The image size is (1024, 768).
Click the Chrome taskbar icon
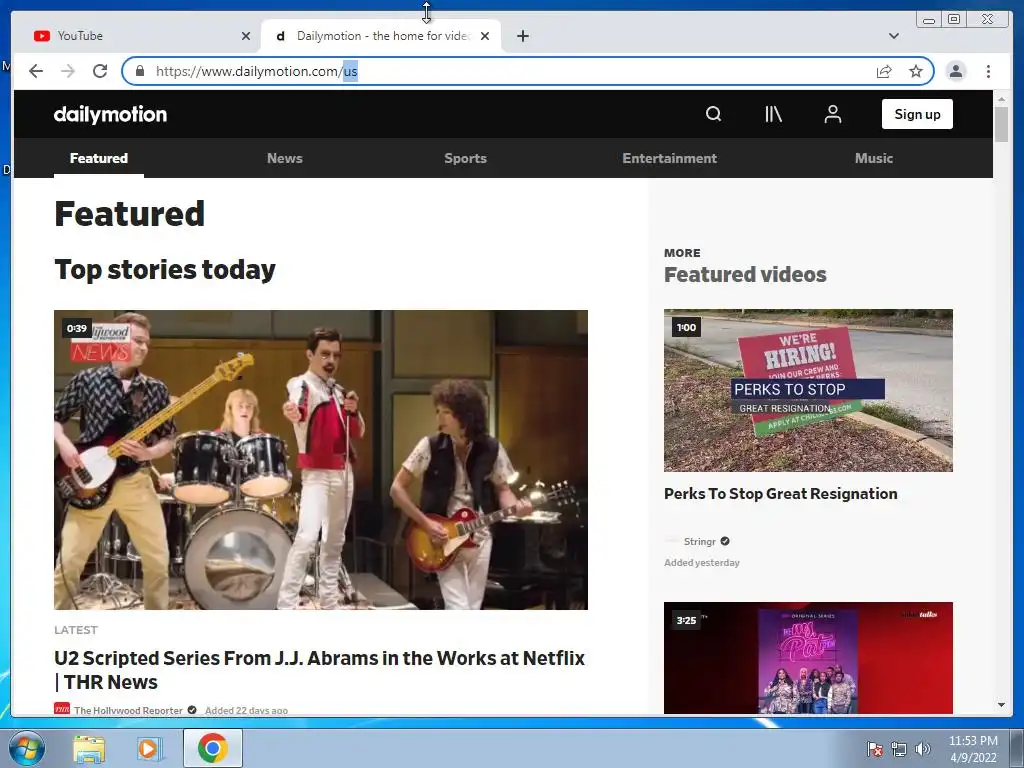213,748
